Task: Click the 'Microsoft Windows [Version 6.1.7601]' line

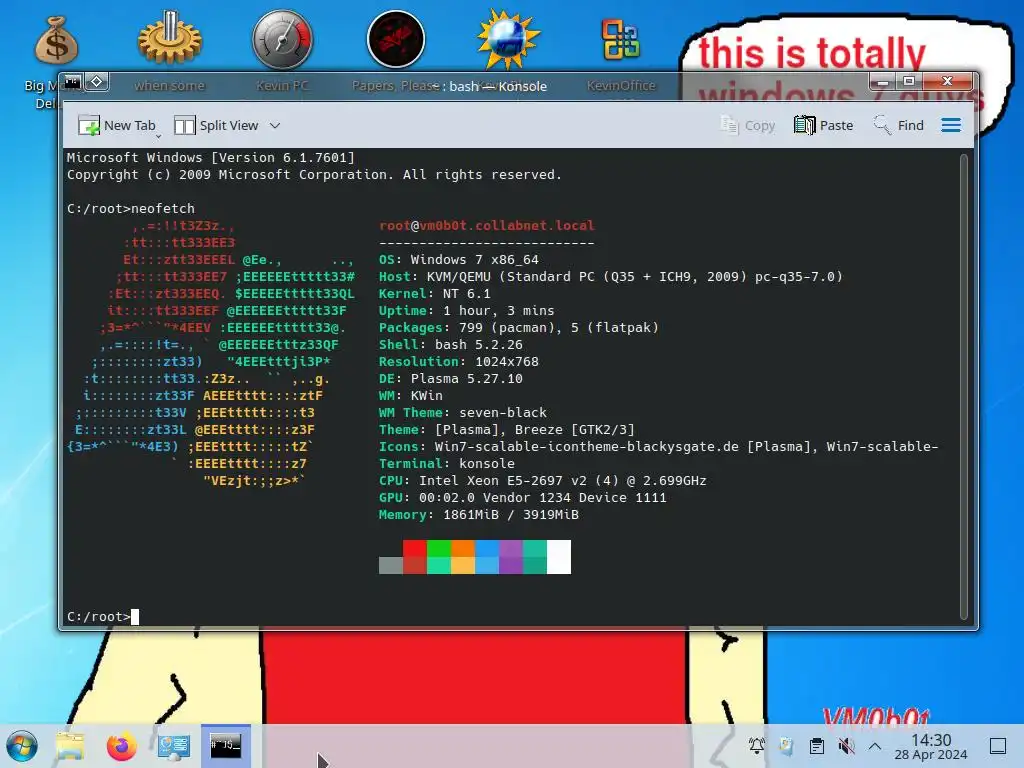Action: 210,157
